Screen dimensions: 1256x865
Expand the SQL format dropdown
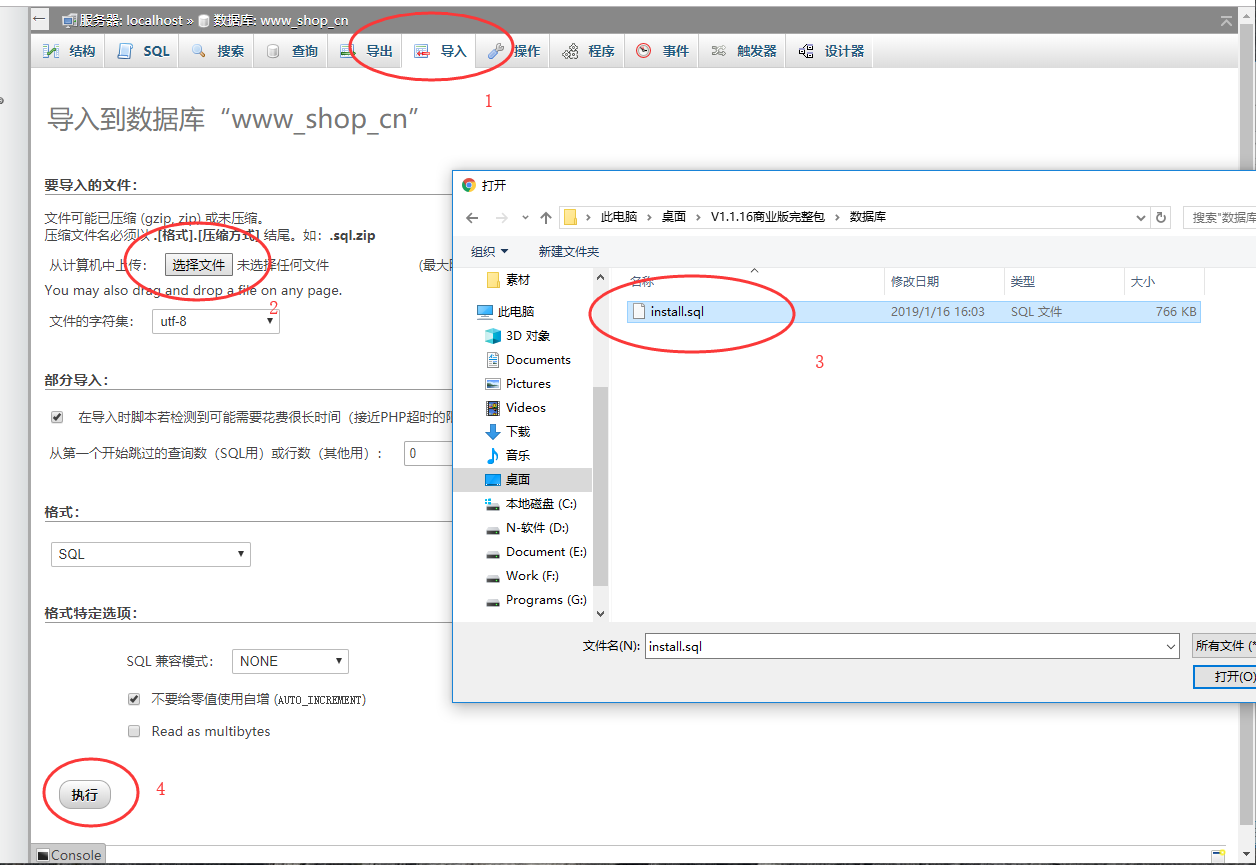[x=150, y=554]
